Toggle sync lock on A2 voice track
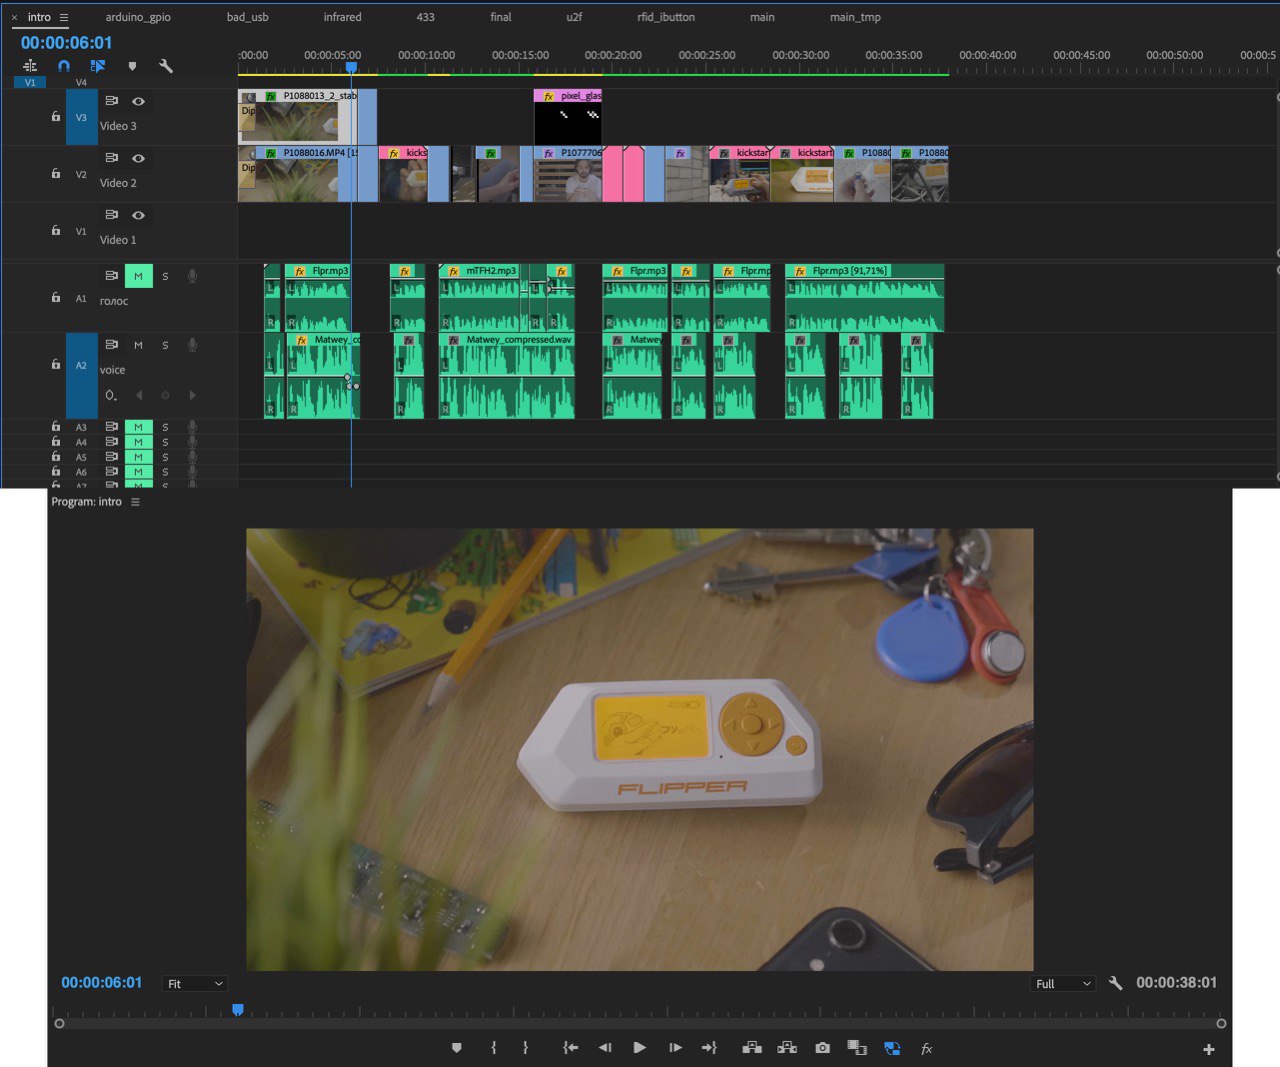 coord(111,344)
